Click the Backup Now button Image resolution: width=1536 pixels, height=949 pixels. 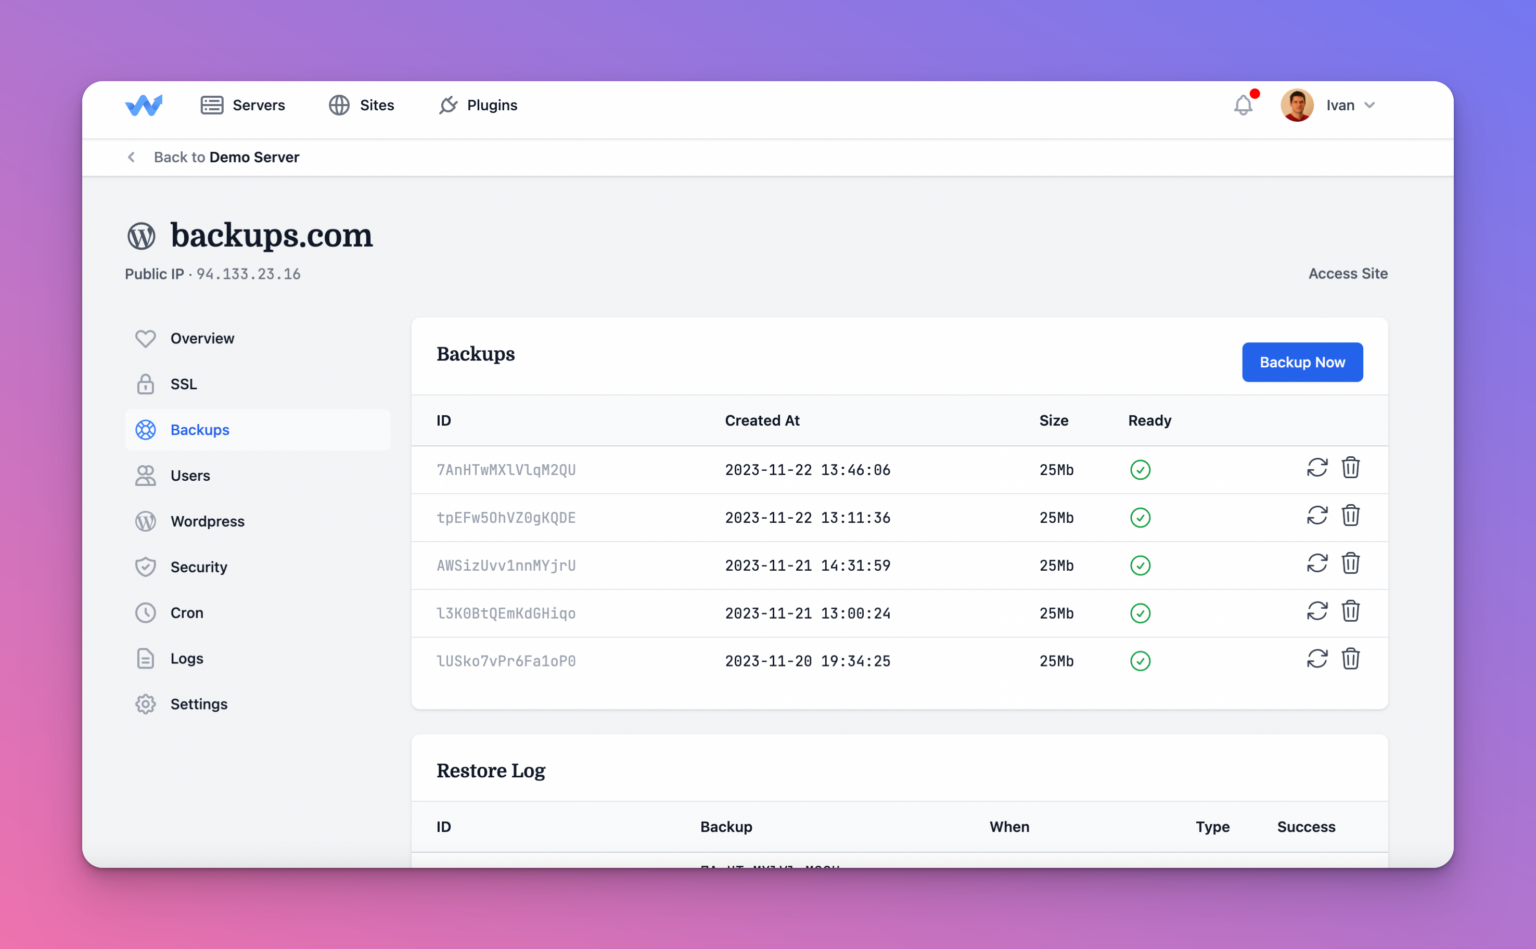(x=1302, y=362)
